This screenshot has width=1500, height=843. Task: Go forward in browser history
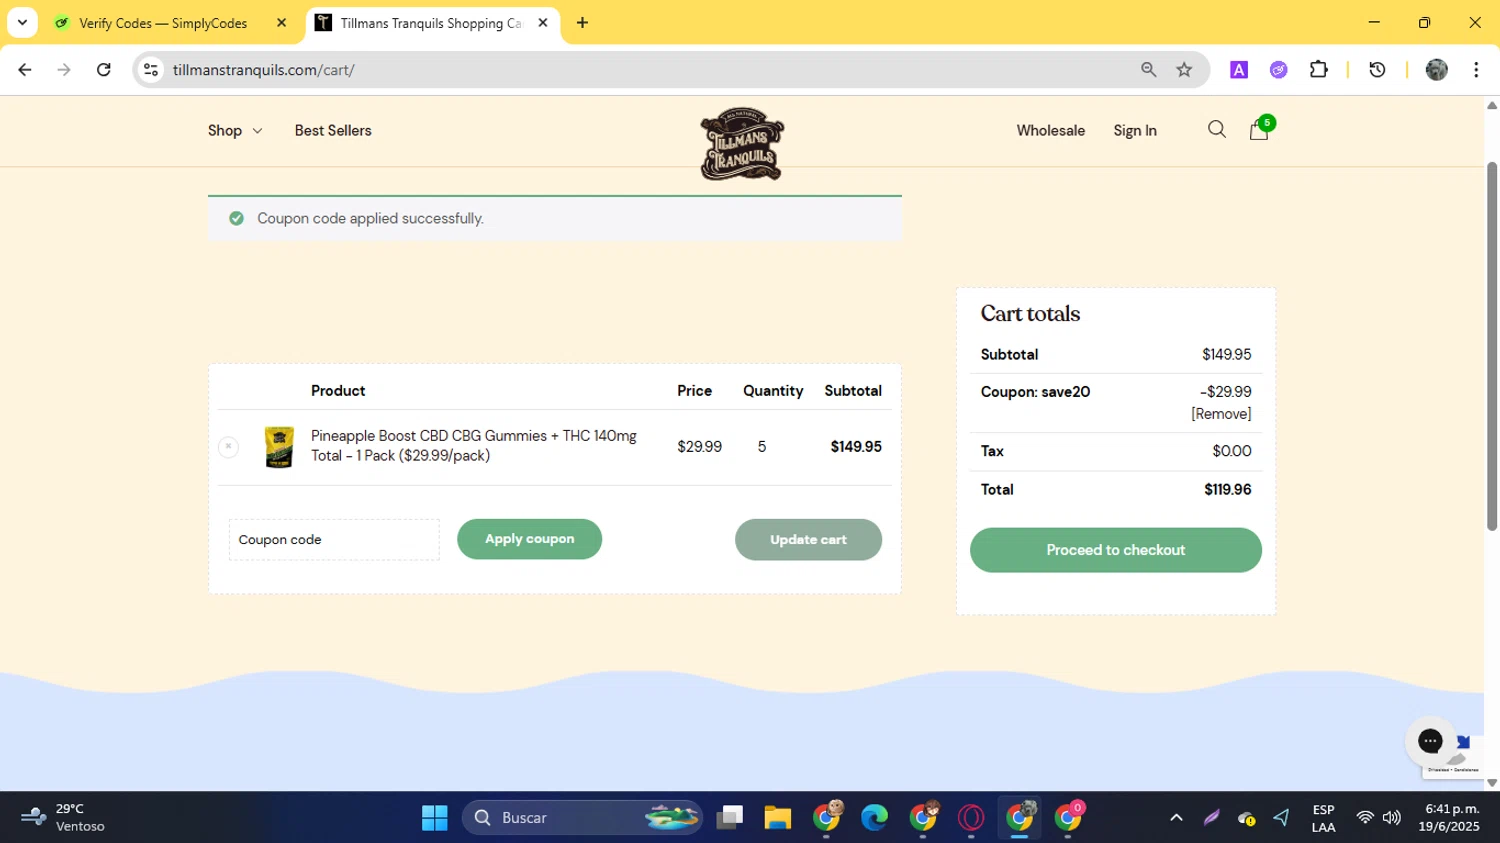[64, 70]
